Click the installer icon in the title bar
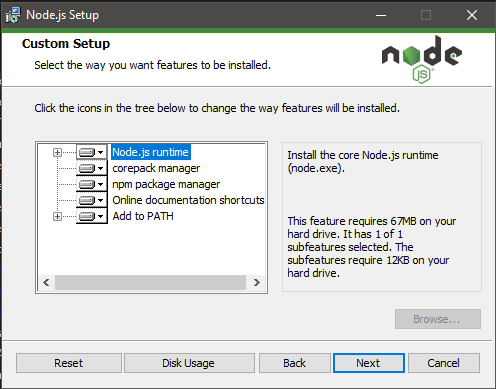 point(13,15)
